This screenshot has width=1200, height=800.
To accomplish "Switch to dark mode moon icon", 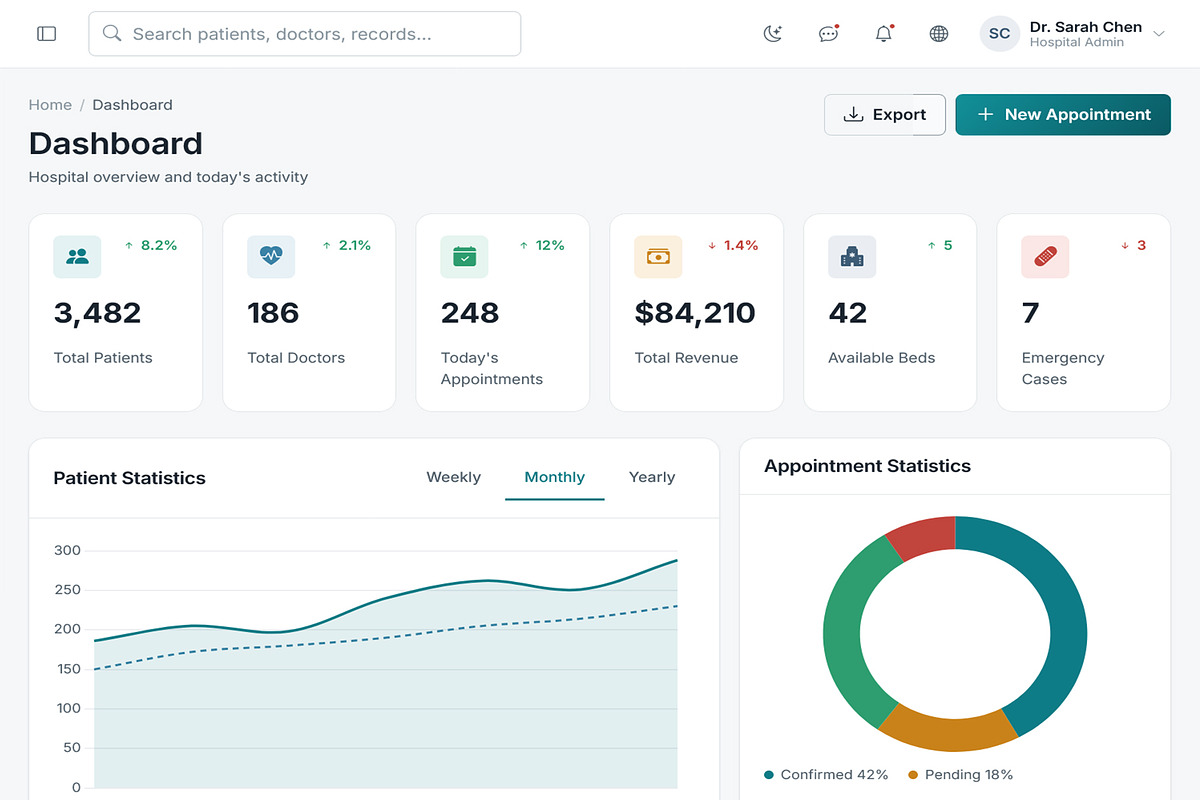I will [772, 34].
